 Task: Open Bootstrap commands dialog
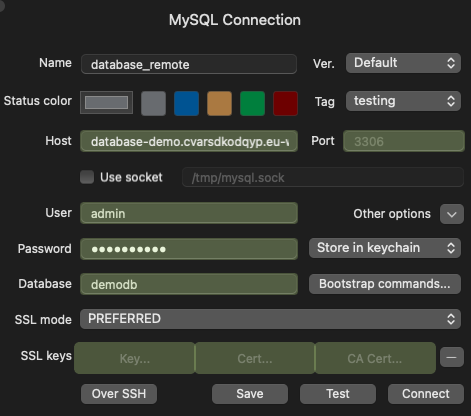[385, 284]
